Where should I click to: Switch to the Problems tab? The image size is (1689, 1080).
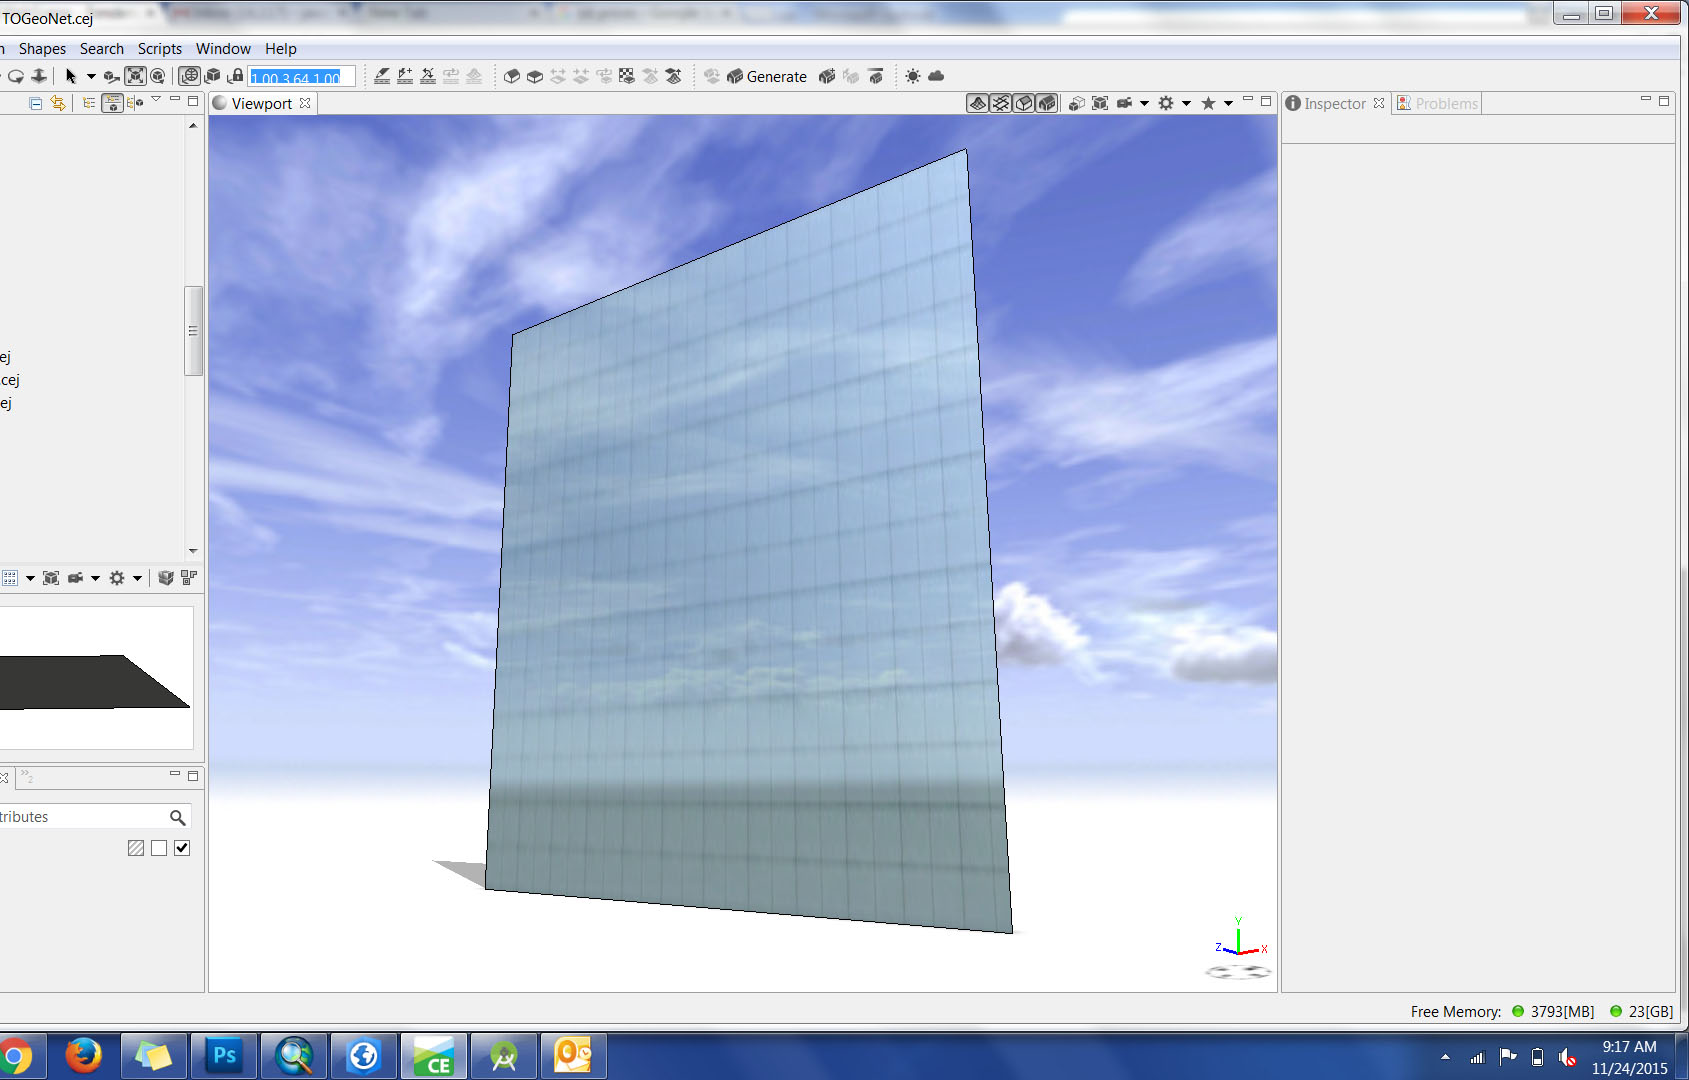pos(1437,103)
